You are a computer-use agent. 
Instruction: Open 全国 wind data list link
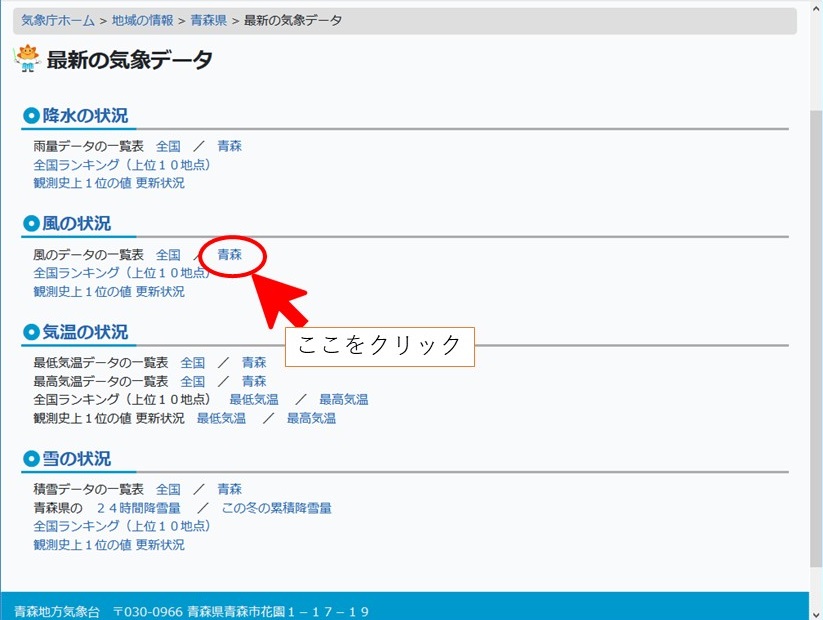[x=168, y=255]
